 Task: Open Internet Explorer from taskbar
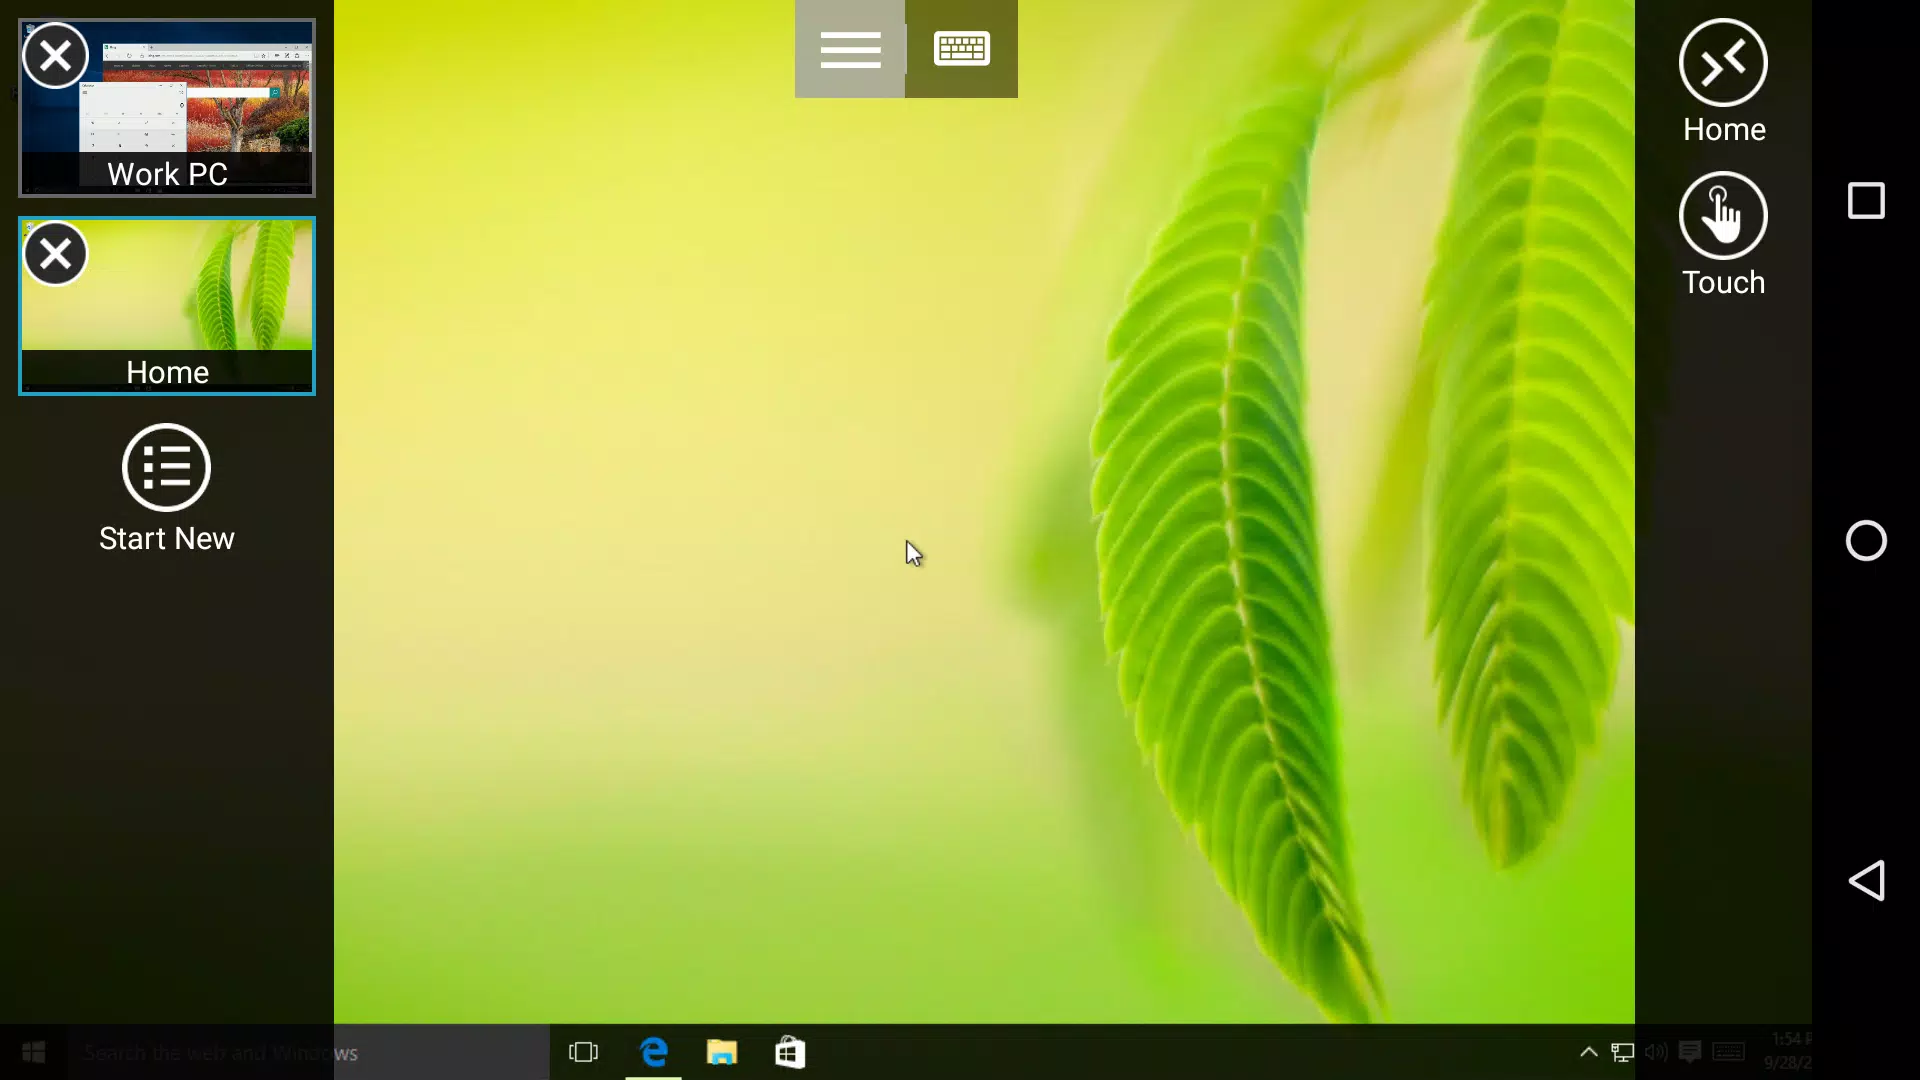coord(654,1052)
